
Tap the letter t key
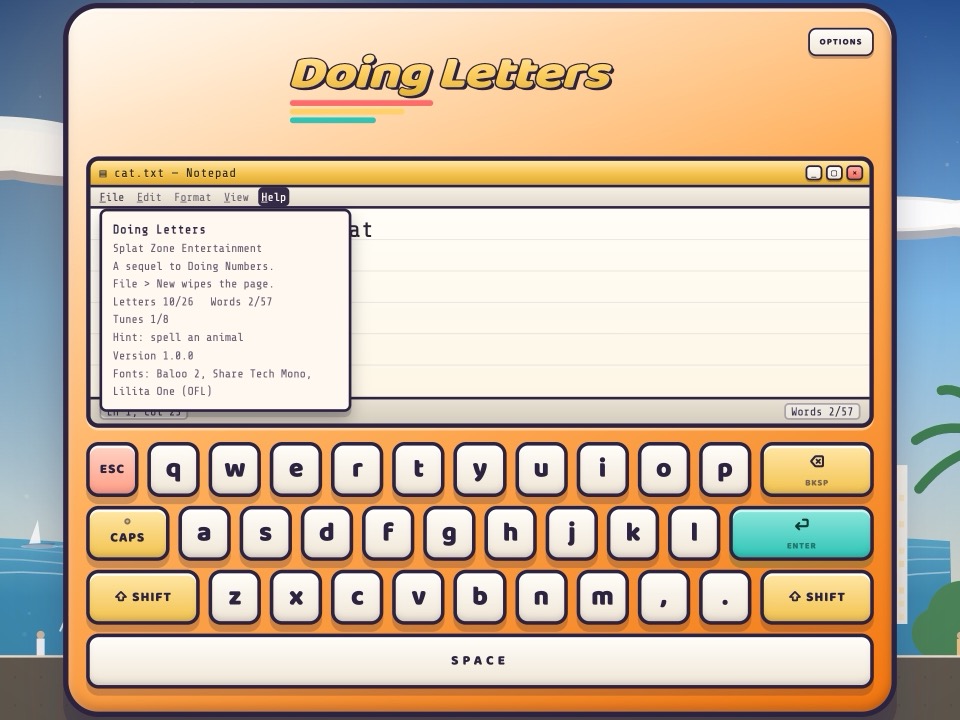pos(418,469)
